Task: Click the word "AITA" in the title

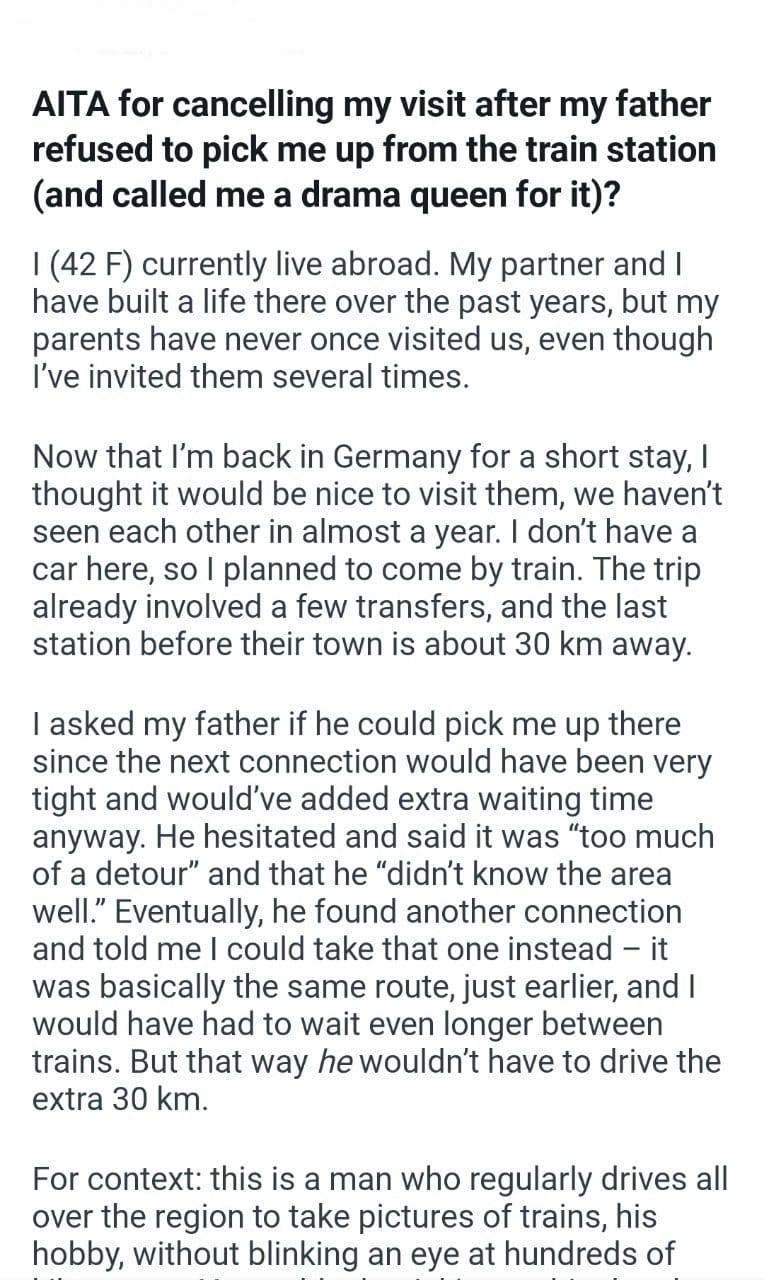Action: pos(73,104)
